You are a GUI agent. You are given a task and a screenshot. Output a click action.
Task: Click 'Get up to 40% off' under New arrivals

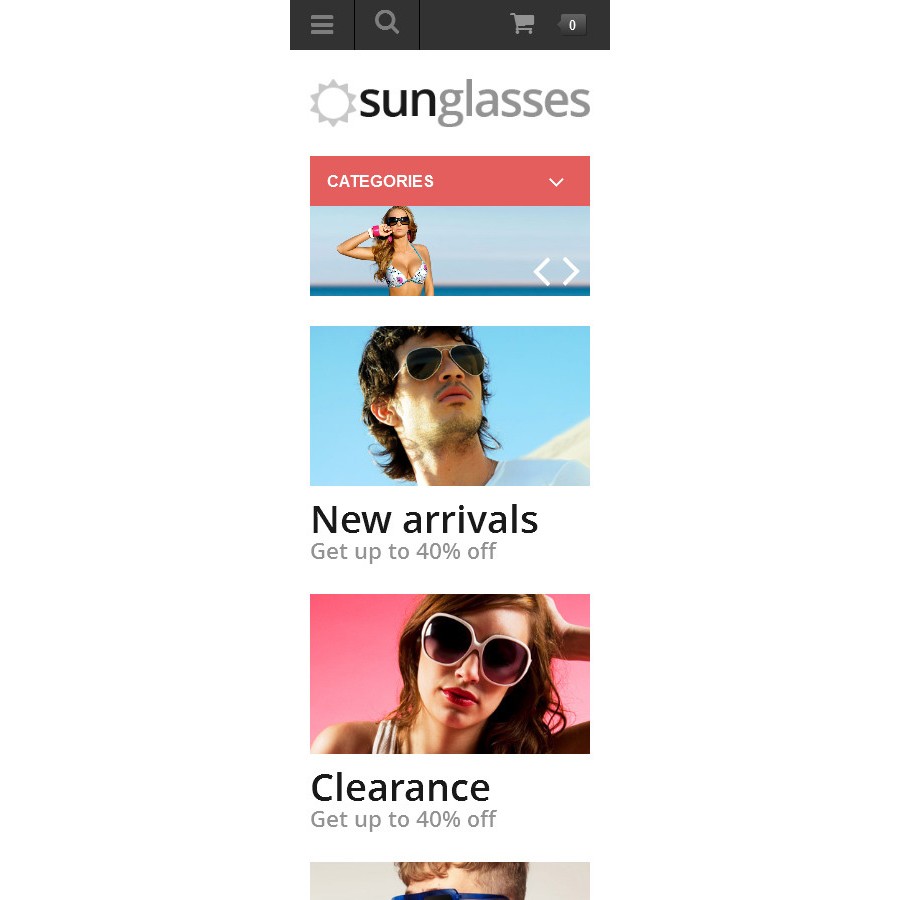coord(403,552)
